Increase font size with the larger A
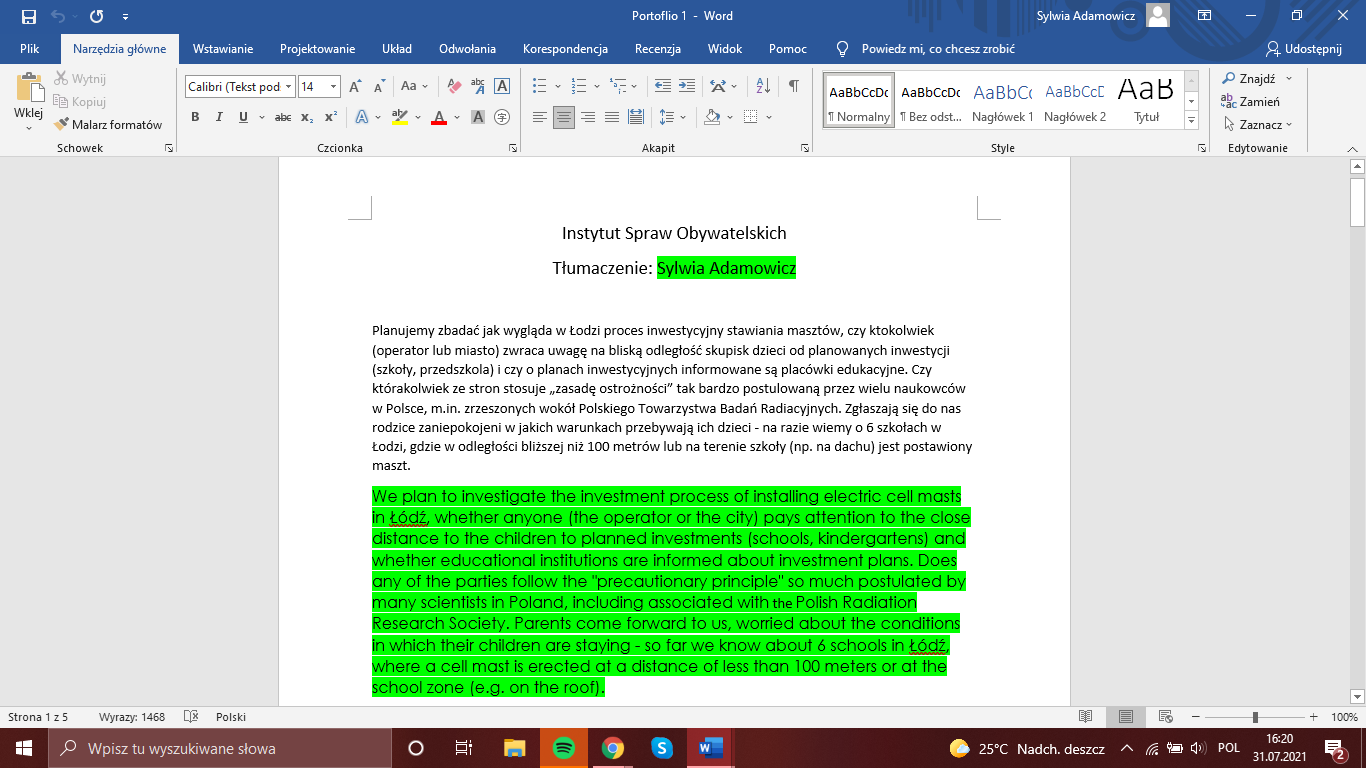 pos(355,86)
